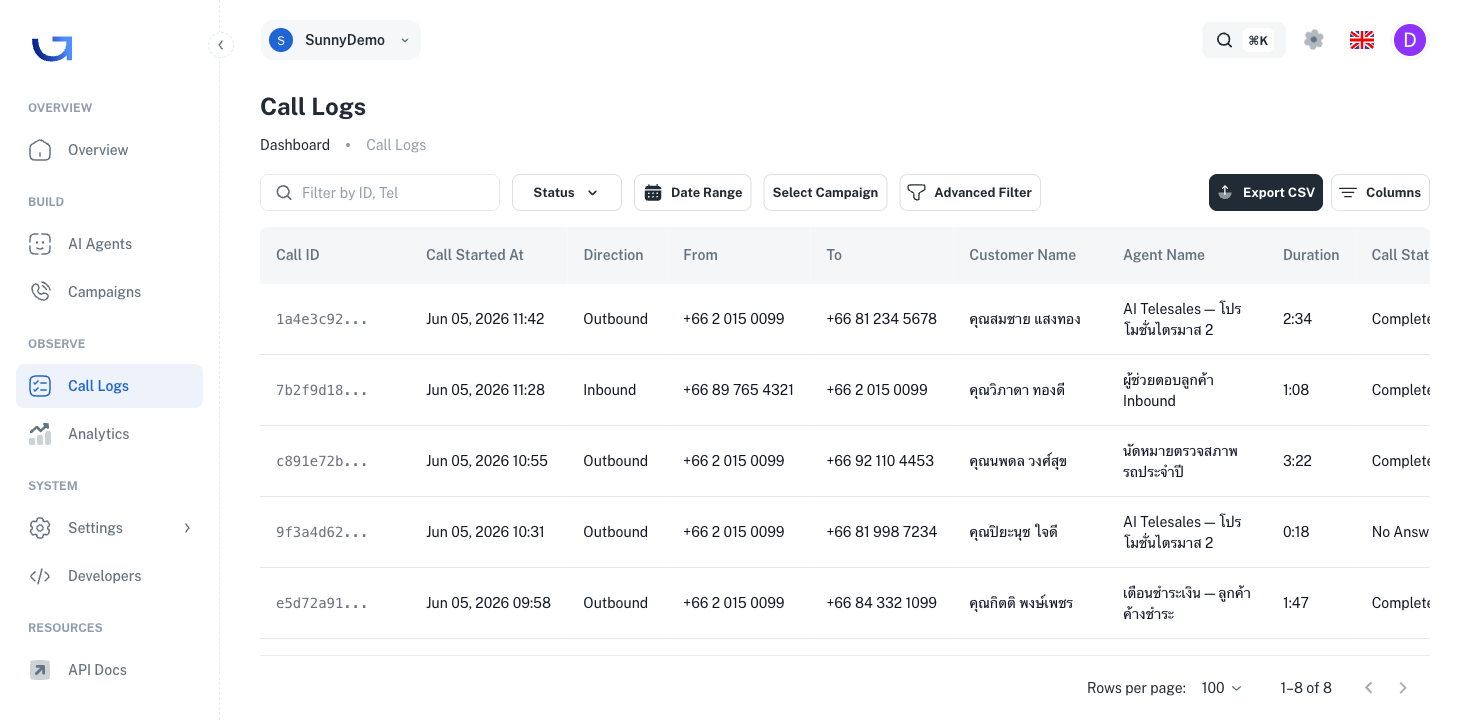The width and height of the screenshot is (1470, 720).
Task: Click the Settings gear icon in sidebar
Action: pyautogui.click(x=40, y=528)
